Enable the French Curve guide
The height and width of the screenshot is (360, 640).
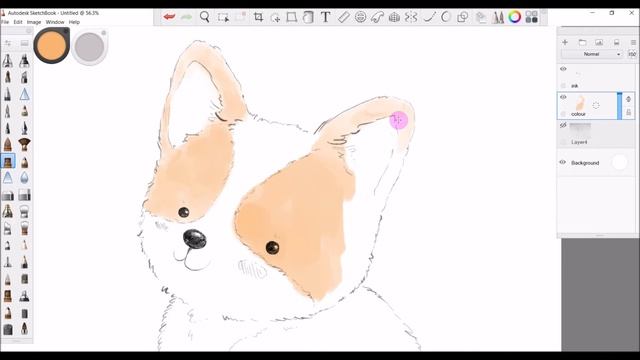tap(378, 17)
